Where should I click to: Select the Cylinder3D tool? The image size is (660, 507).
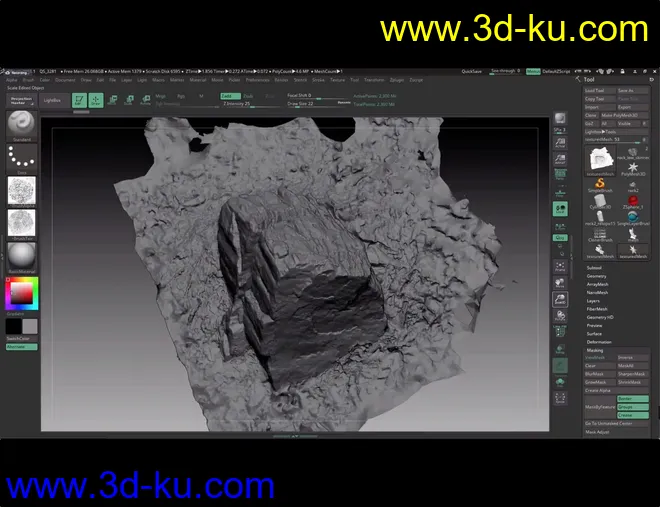pyautogui.click(x=600, y=202)
